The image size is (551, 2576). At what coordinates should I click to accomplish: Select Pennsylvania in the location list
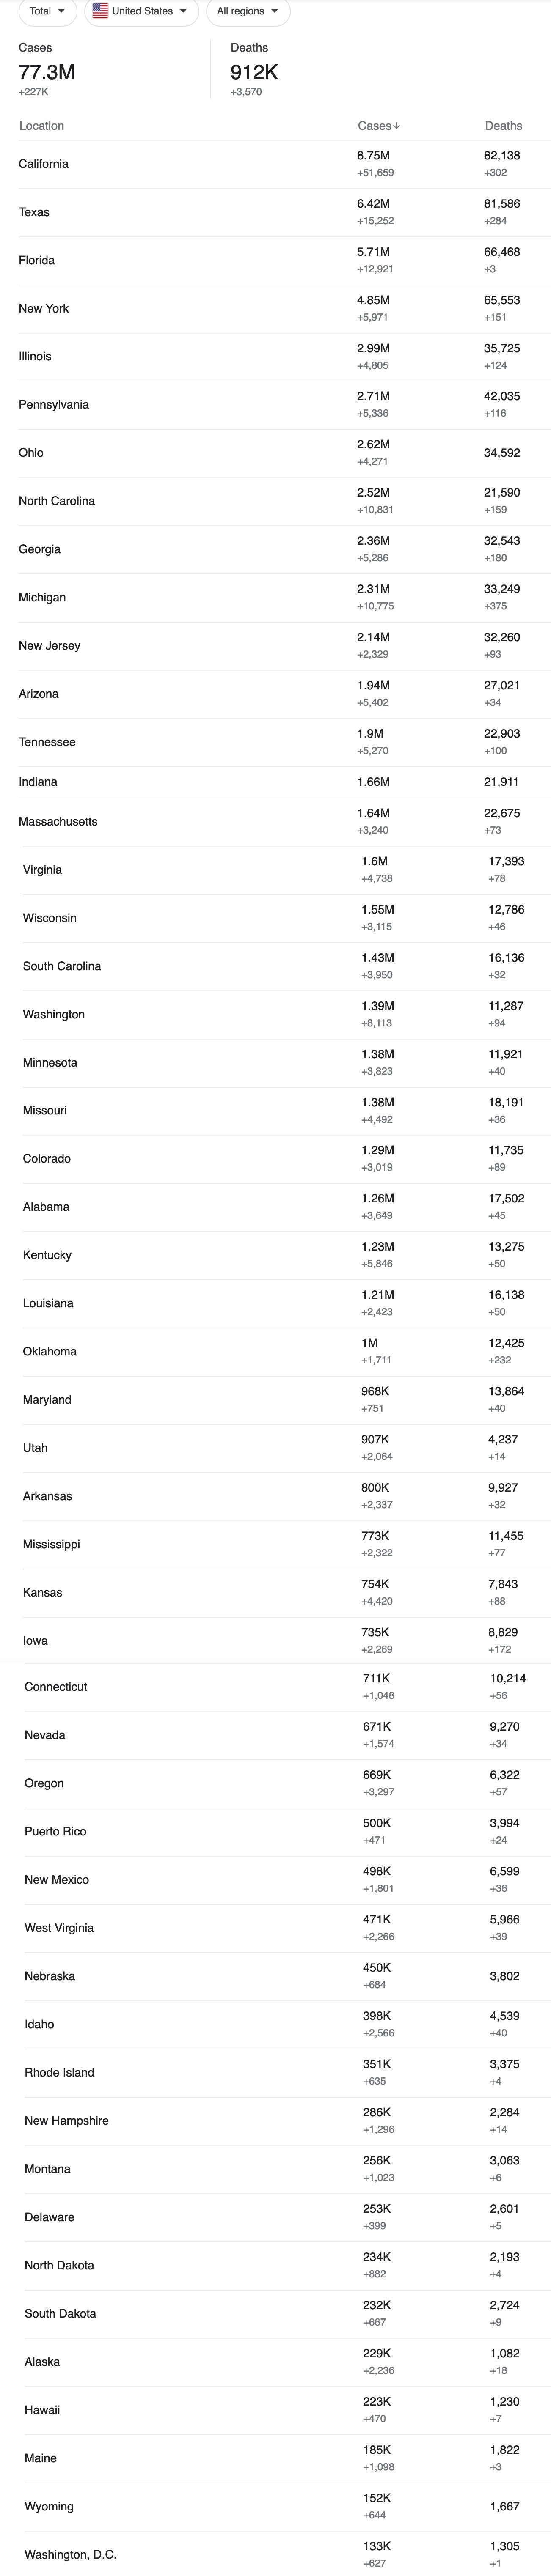(54, 405)
